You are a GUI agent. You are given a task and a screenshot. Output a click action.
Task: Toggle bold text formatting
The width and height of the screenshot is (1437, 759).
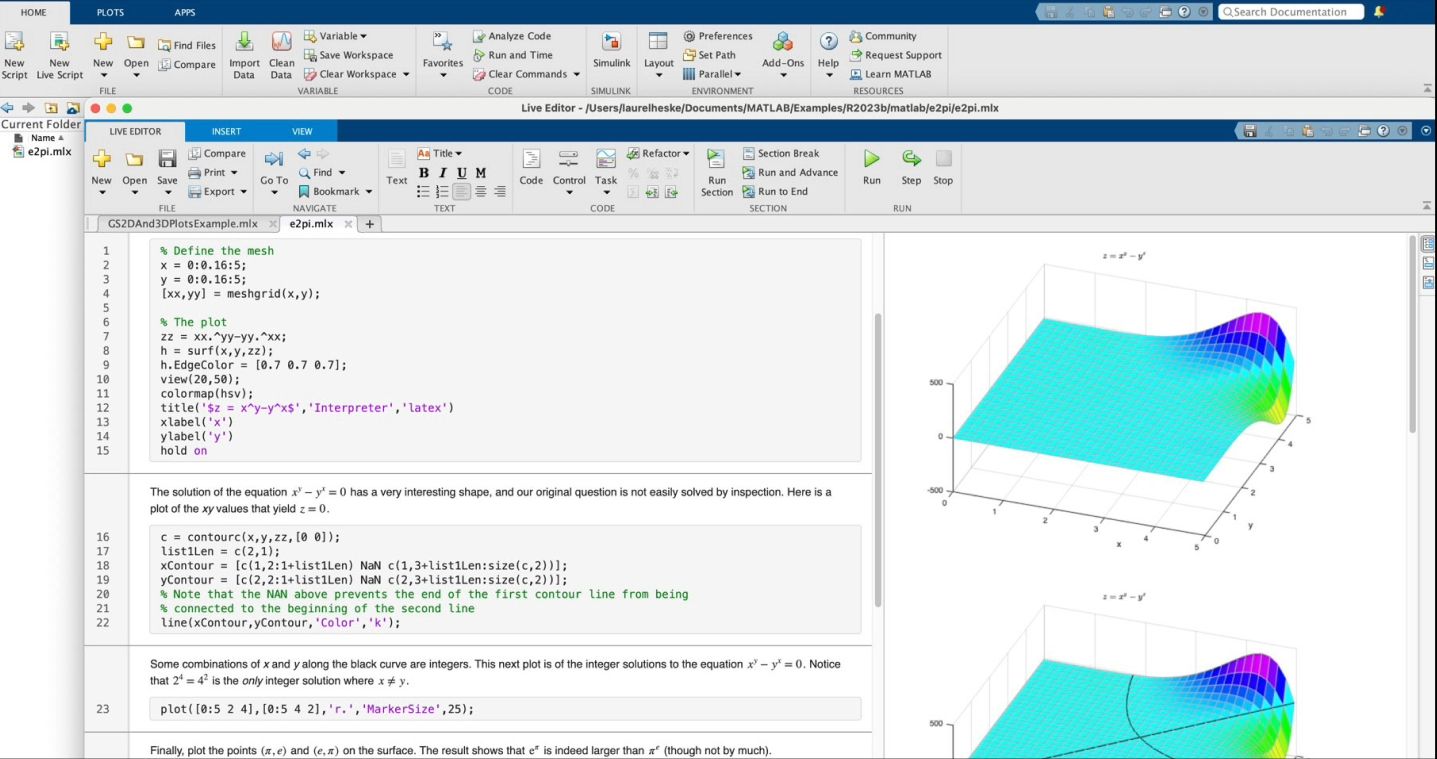click(424, 173)
